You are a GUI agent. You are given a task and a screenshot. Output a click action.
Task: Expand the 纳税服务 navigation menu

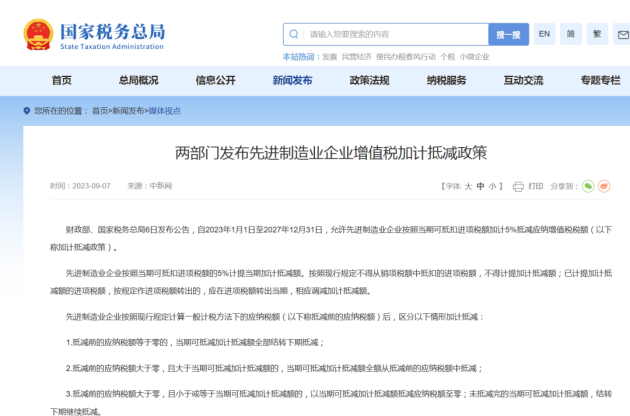[x=446, y=80]
